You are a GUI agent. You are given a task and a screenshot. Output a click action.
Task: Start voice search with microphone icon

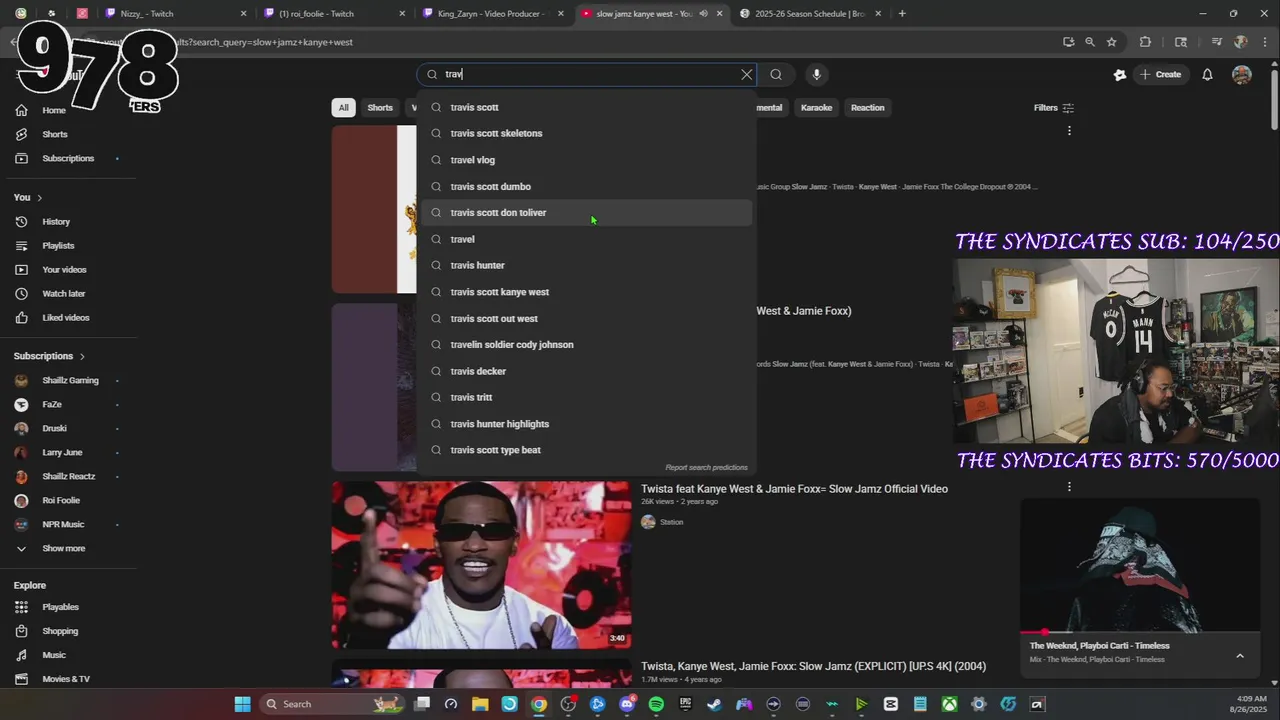click(816, 74)
